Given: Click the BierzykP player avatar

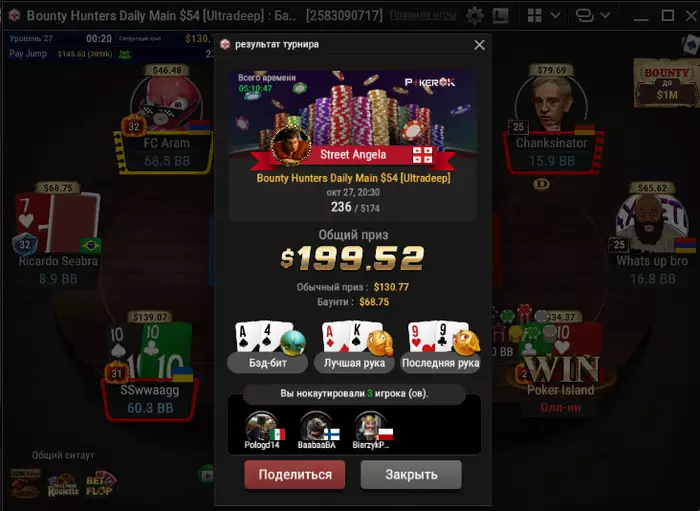Looking at the screenshot, I should coord(371,426).
